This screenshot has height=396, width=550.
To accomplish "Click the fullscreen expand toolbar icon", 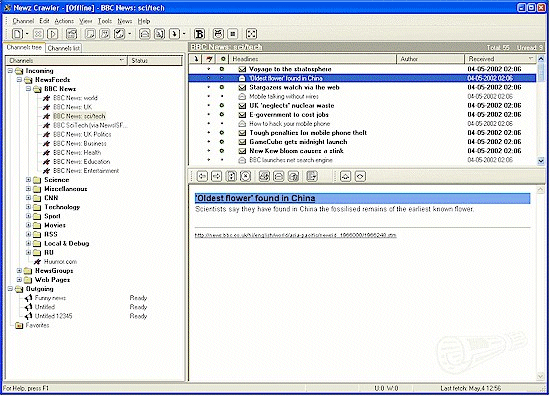I will [251, 34].
